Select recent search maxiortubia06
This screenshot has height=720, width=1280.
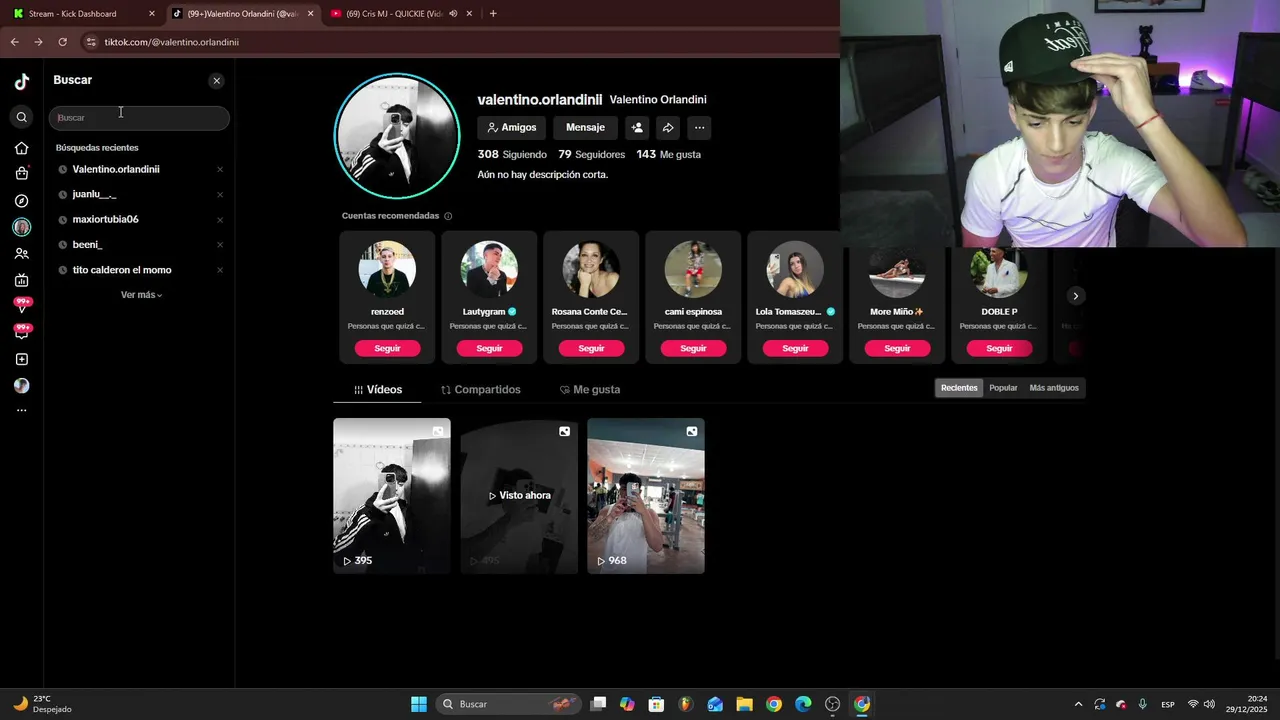pos(105,219)
